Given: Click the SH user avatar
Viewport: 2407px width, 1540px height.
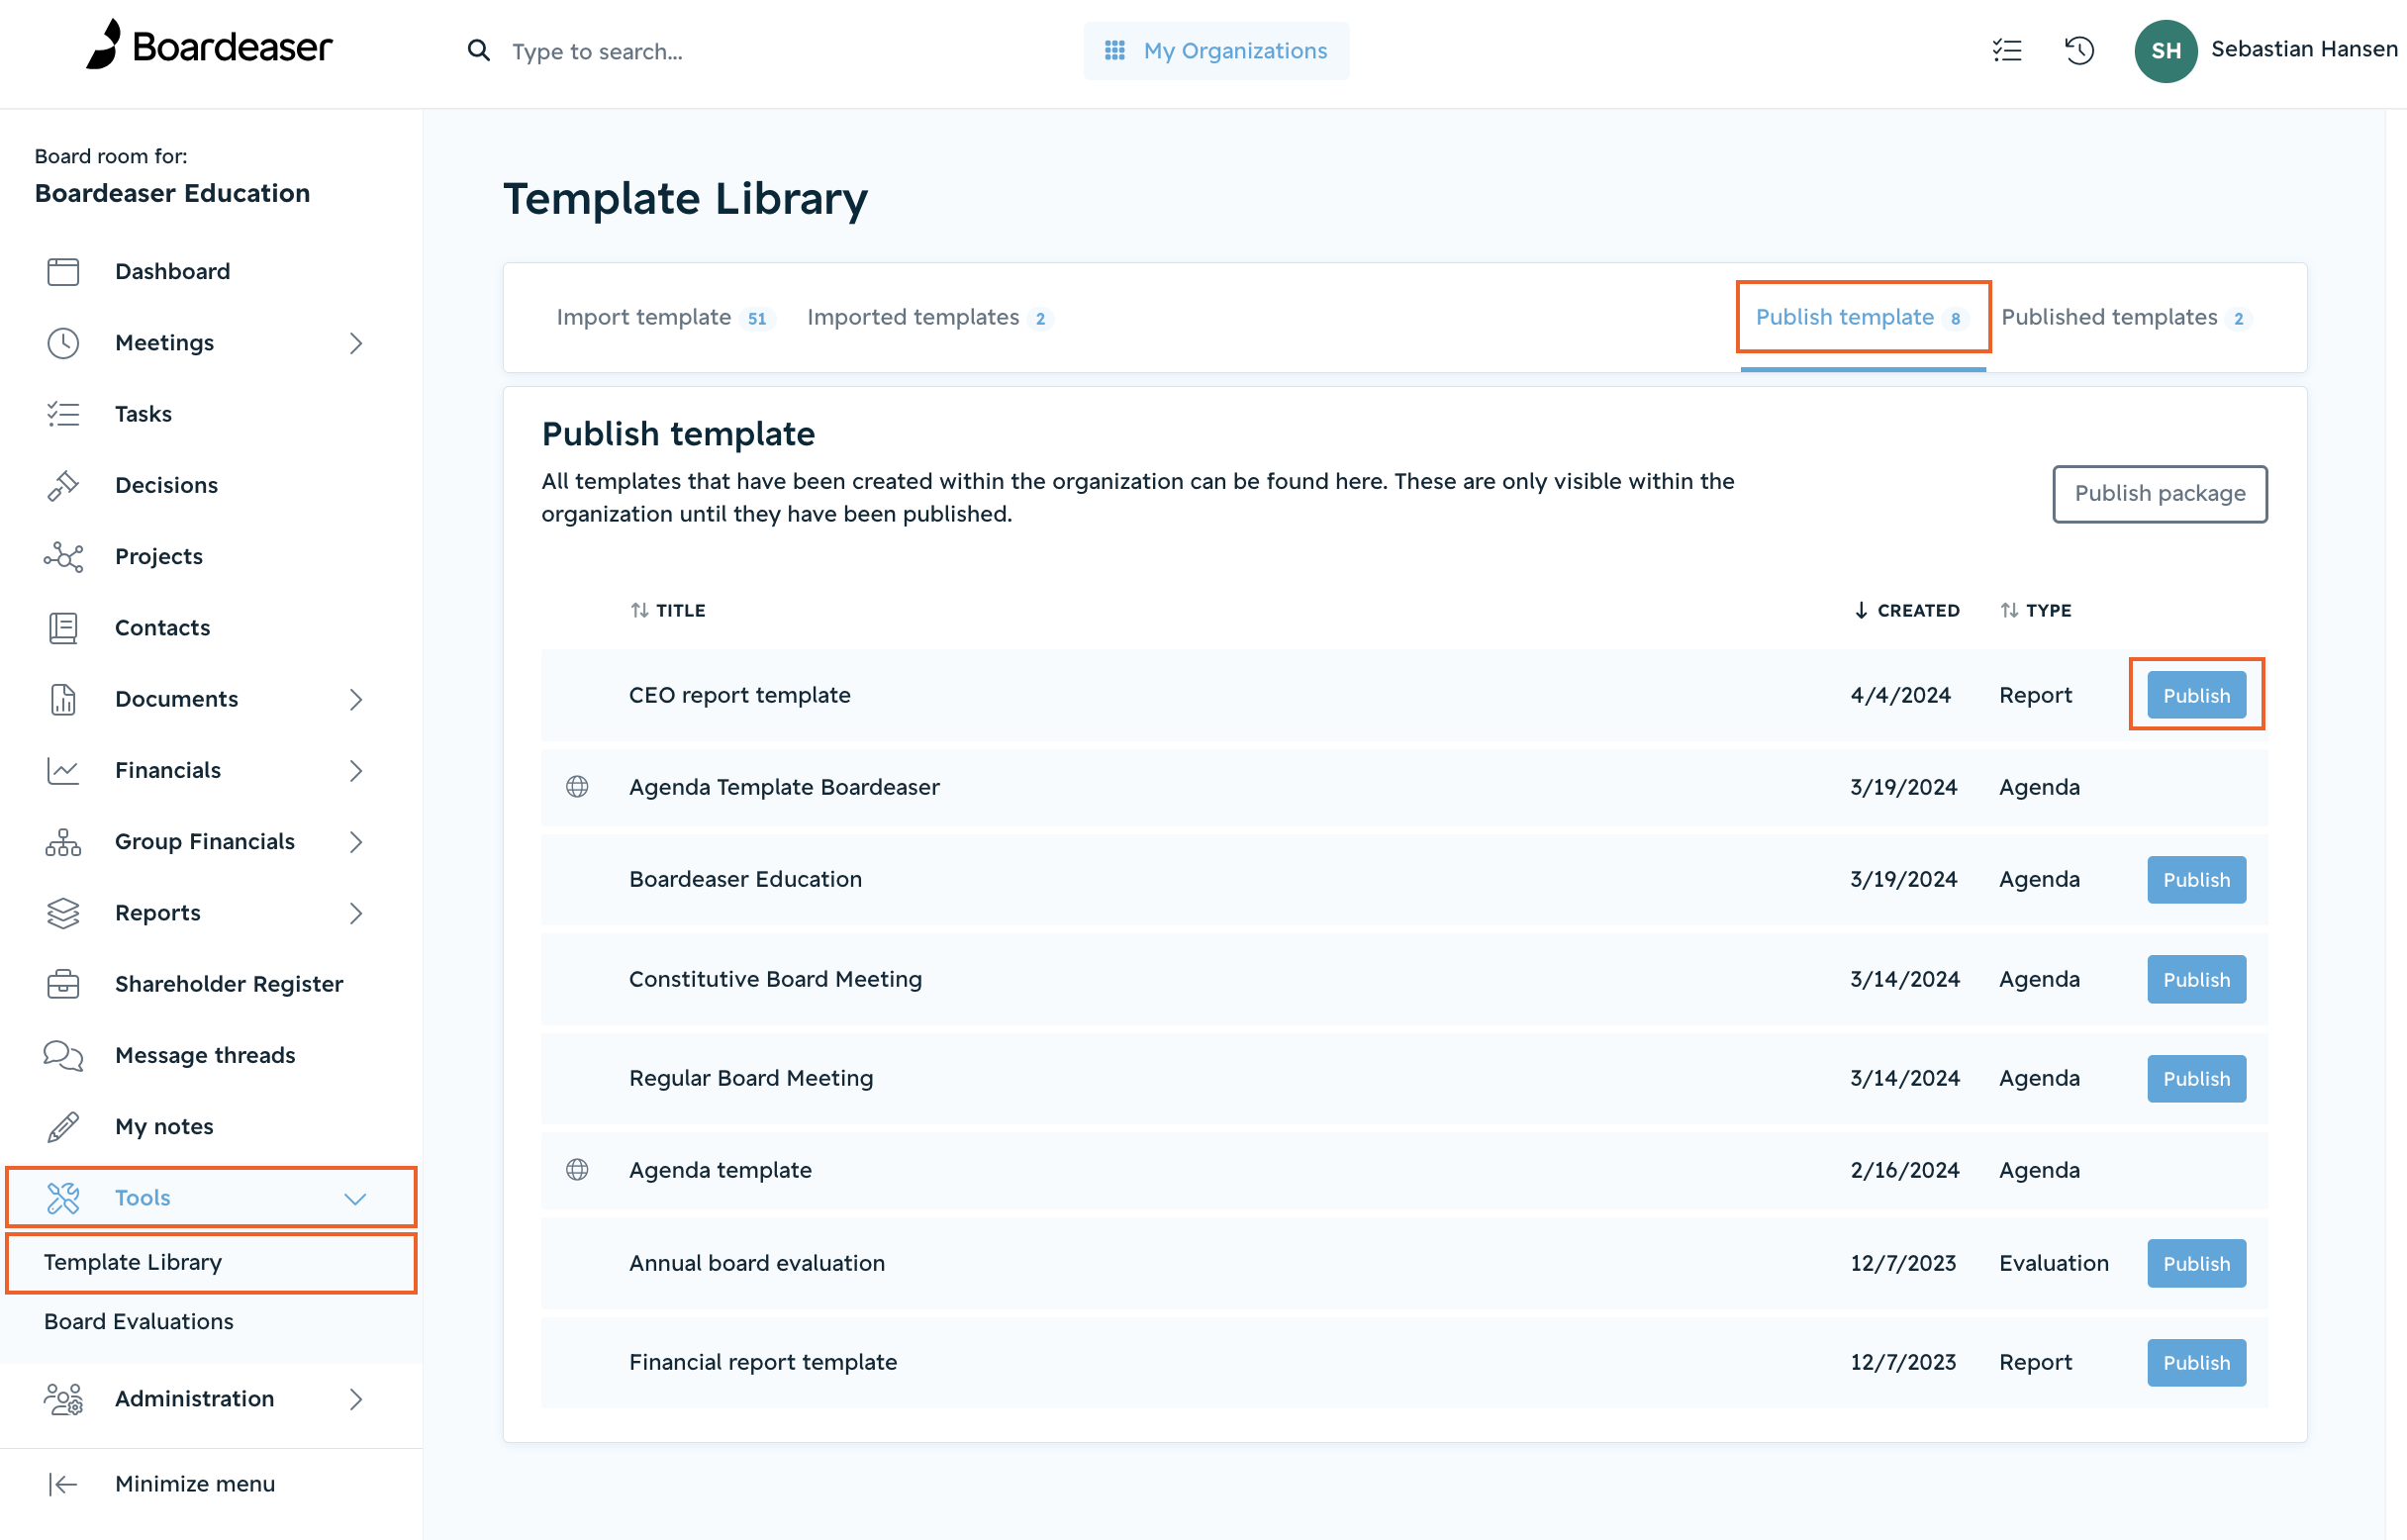Looking at the screenshot, I should pyautogui.click(x=2165, y=50).
